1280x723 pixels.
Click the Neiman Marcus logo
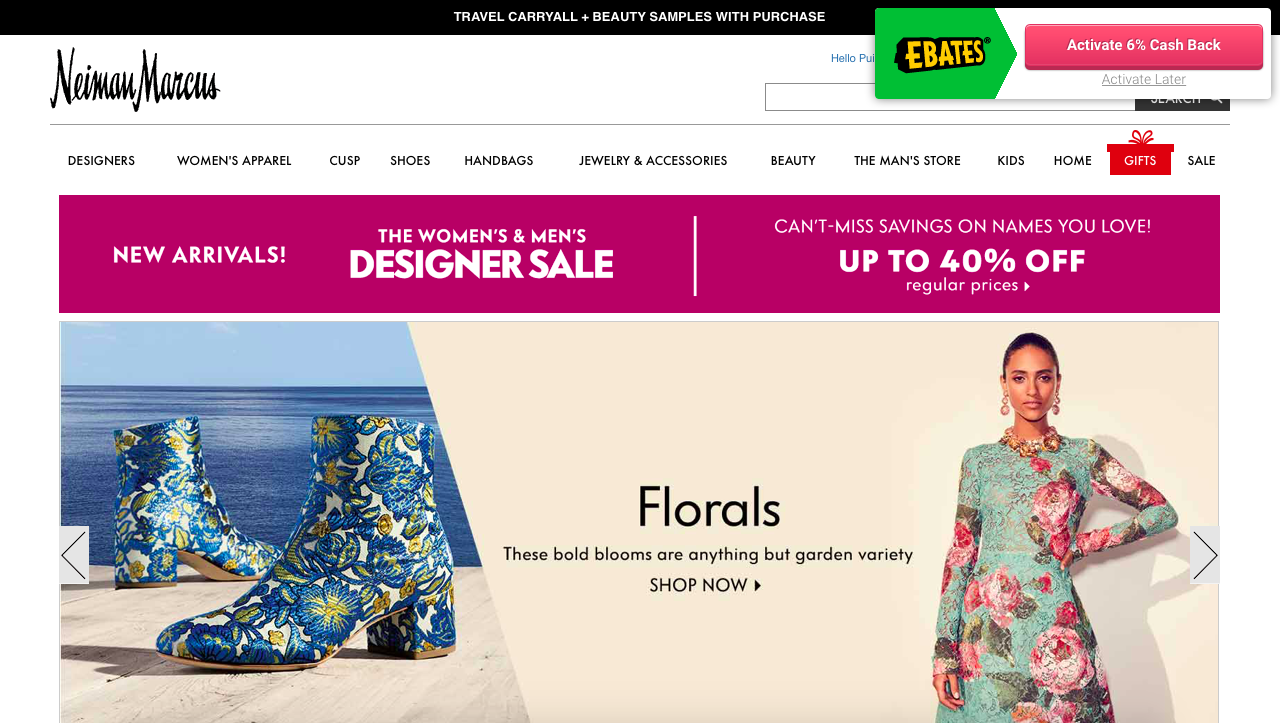pyautogui.click(x=135, y=80)
